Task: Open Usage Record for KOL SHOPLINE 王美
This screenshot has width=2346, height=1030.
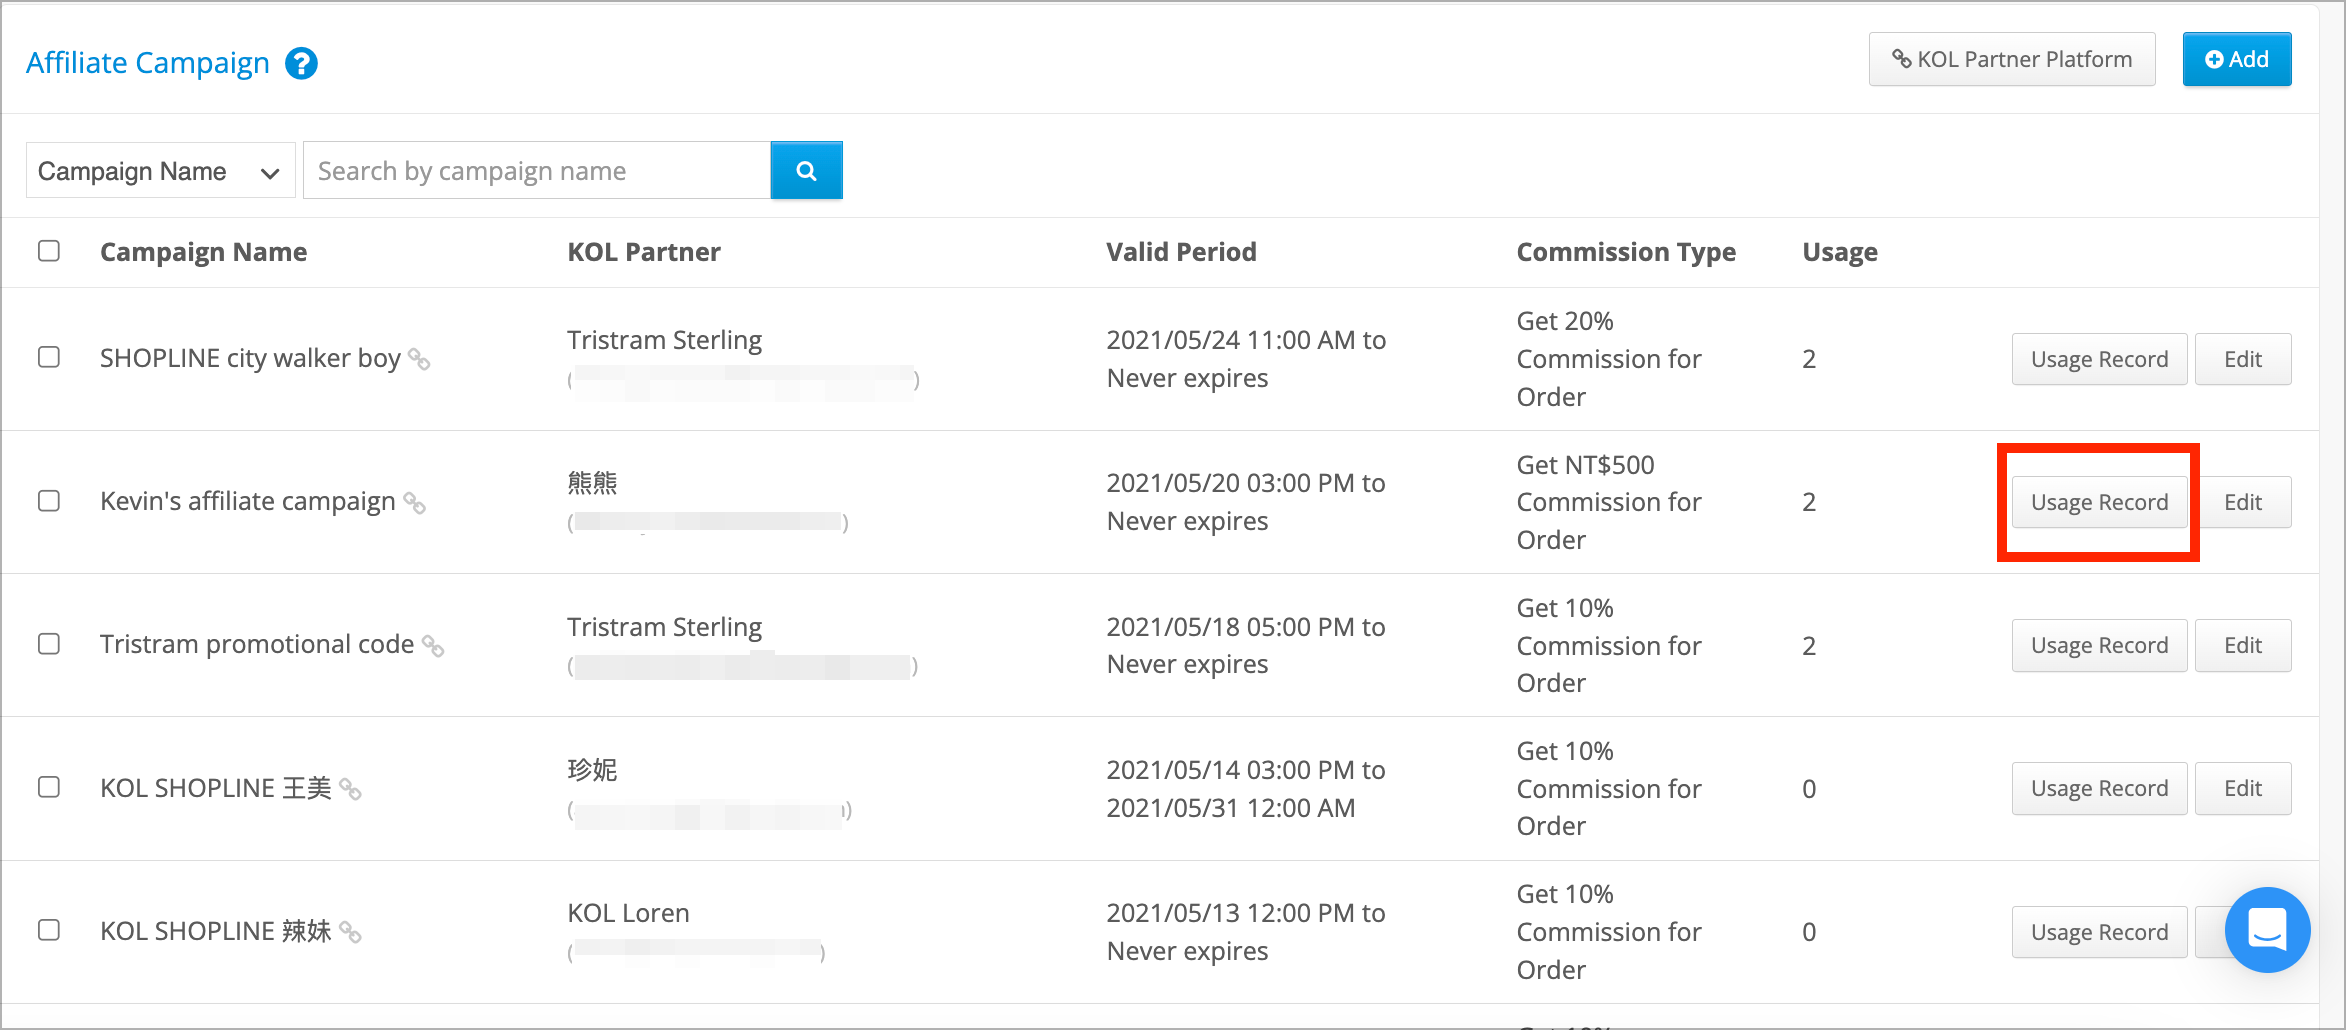Action: pyautogui.click(x=2099, y=788)
